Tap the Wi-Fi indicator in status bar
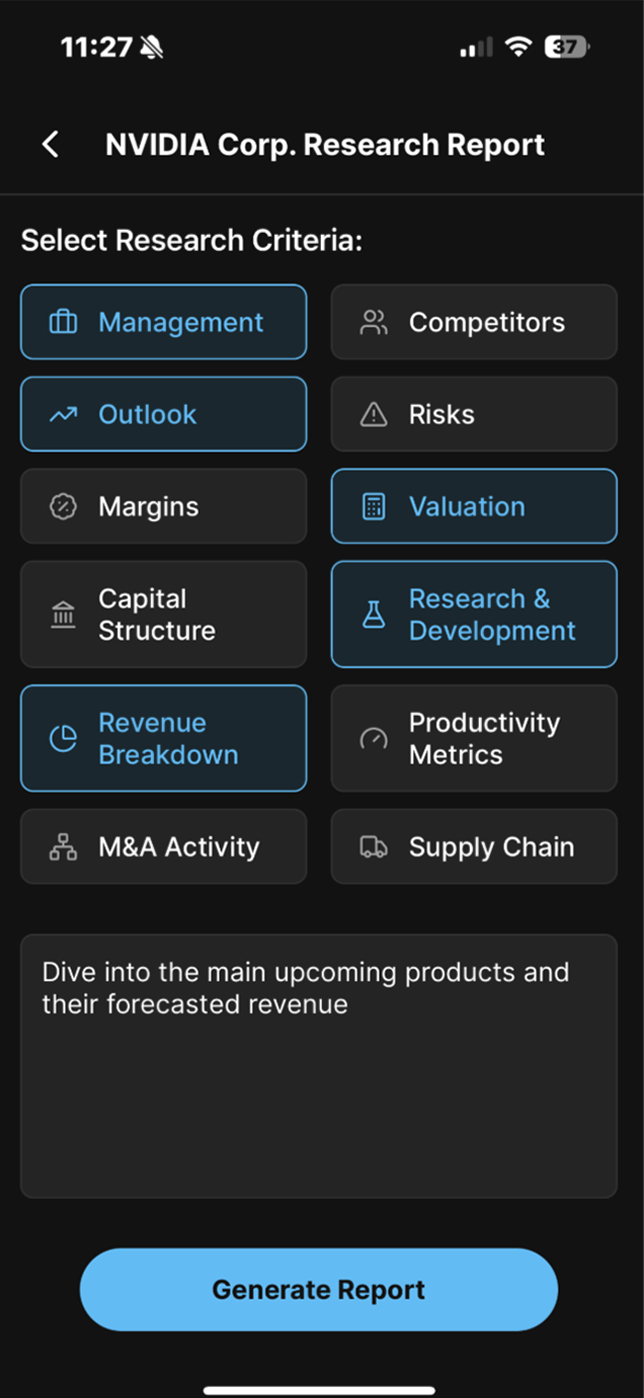 (517, 46)
